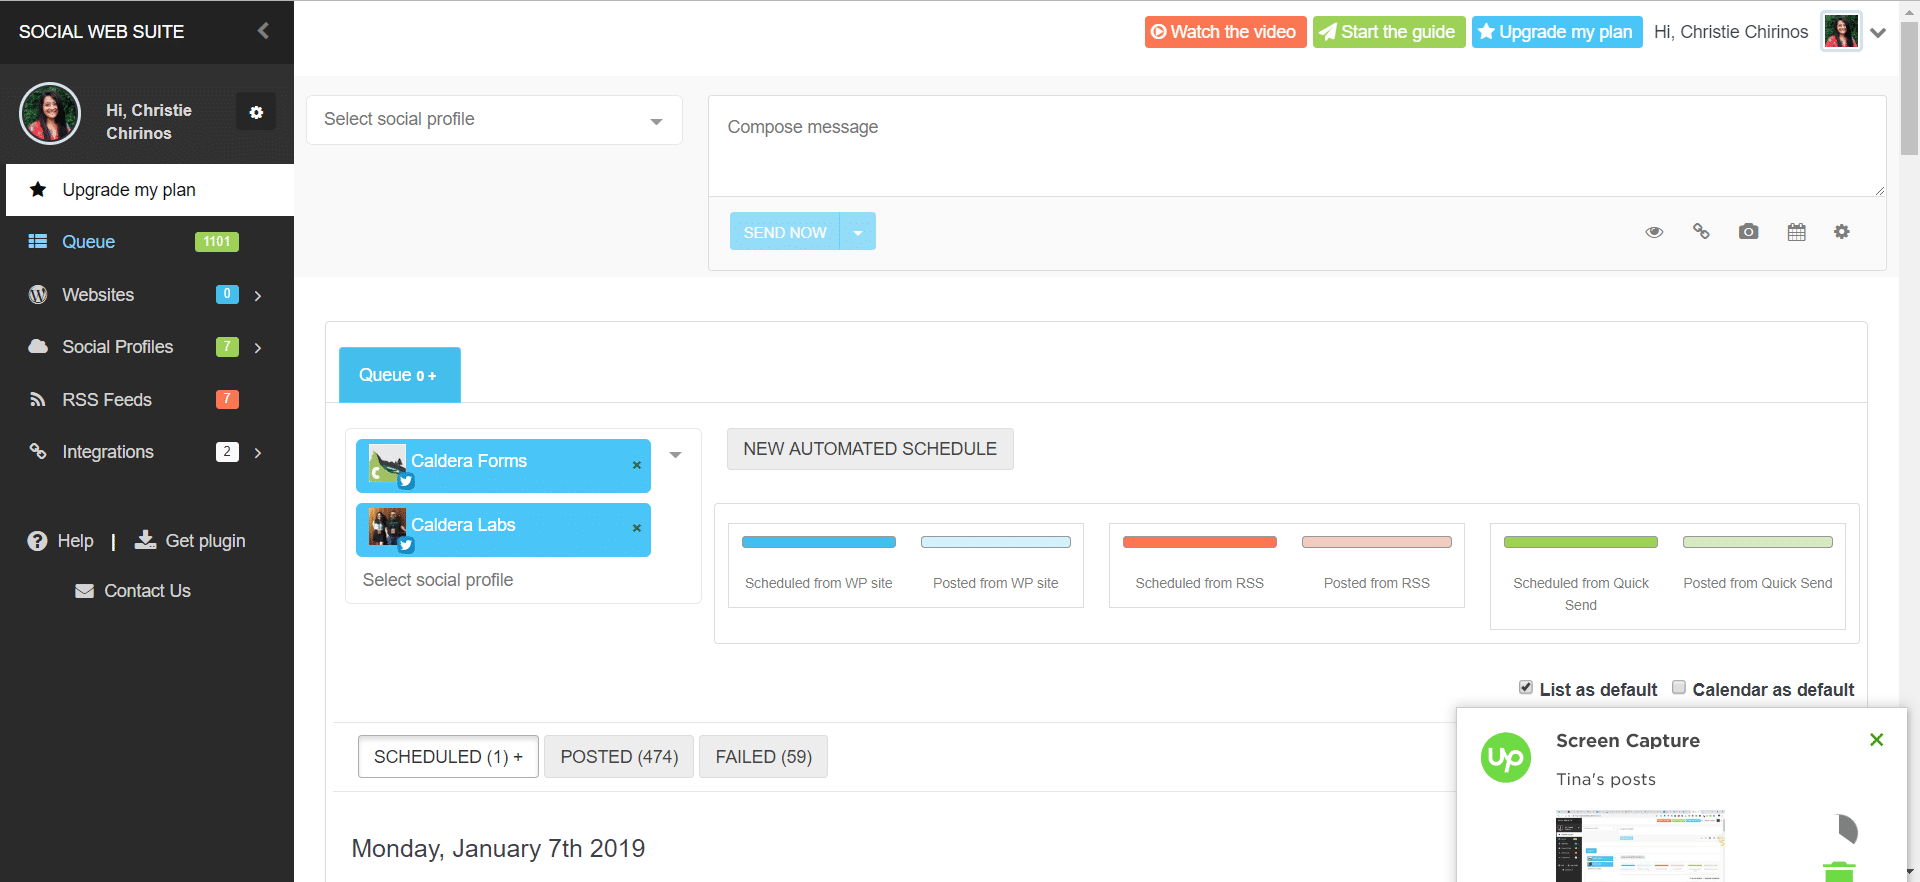The width and height of the screenshot is (1920, 882).
Task: Click the Contact Us envelope icon
Action: click(85, 591)
